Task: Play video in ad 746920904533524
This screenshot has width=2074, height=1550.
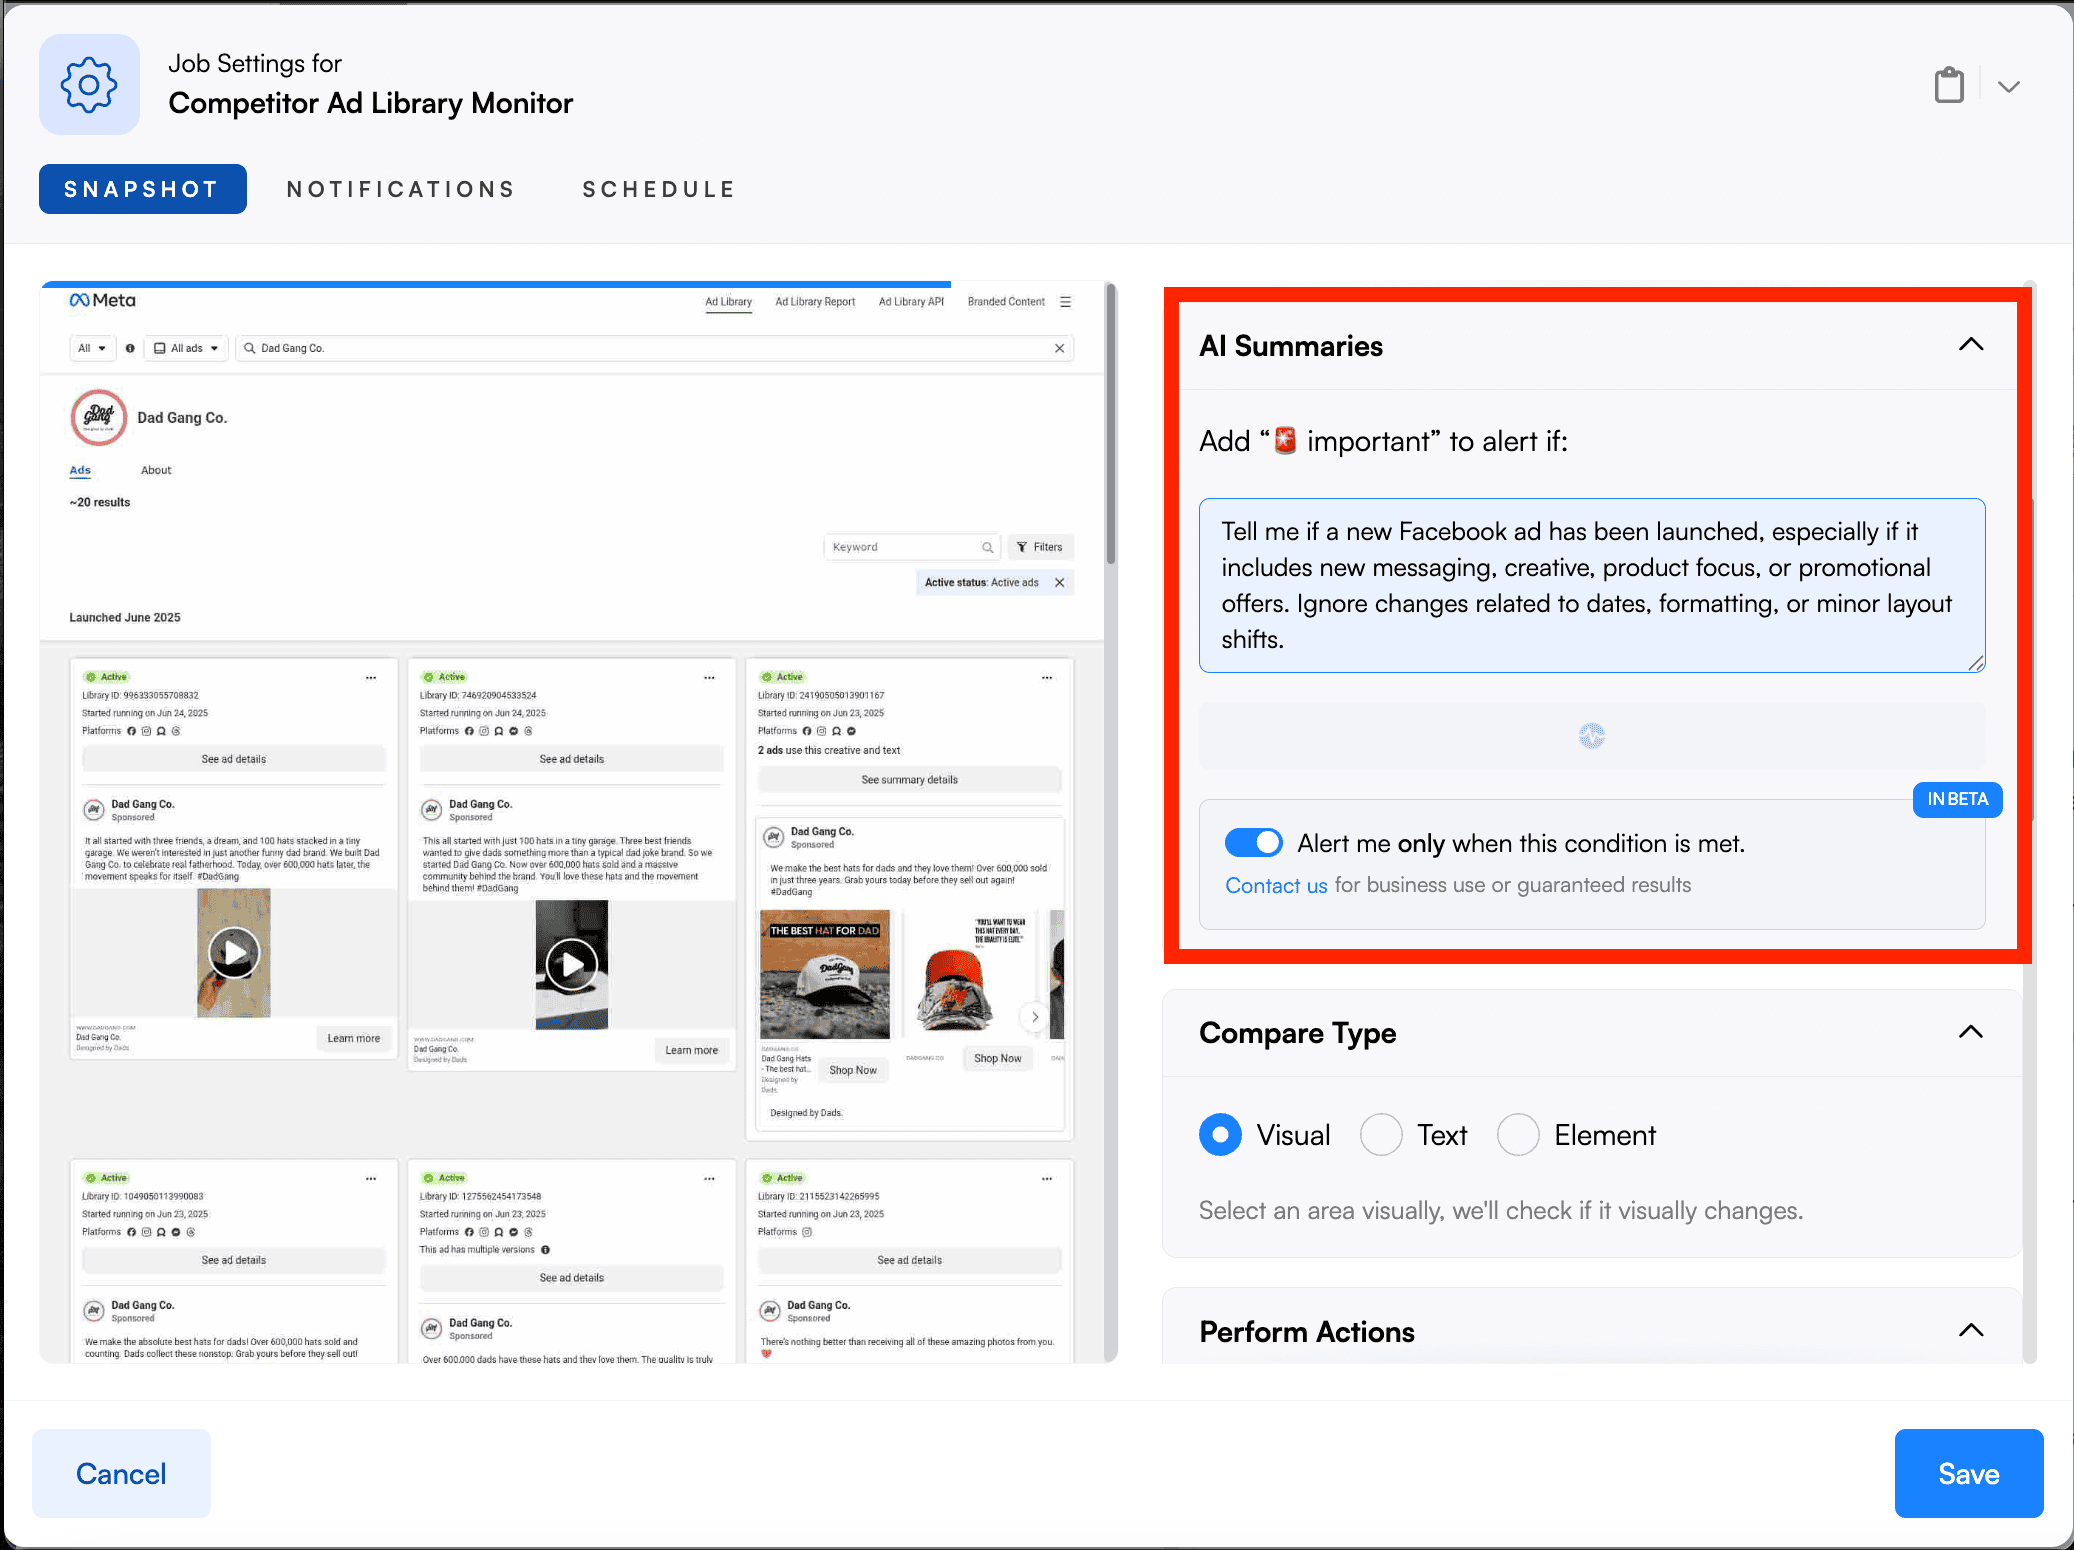Action: tap(572, 965)
